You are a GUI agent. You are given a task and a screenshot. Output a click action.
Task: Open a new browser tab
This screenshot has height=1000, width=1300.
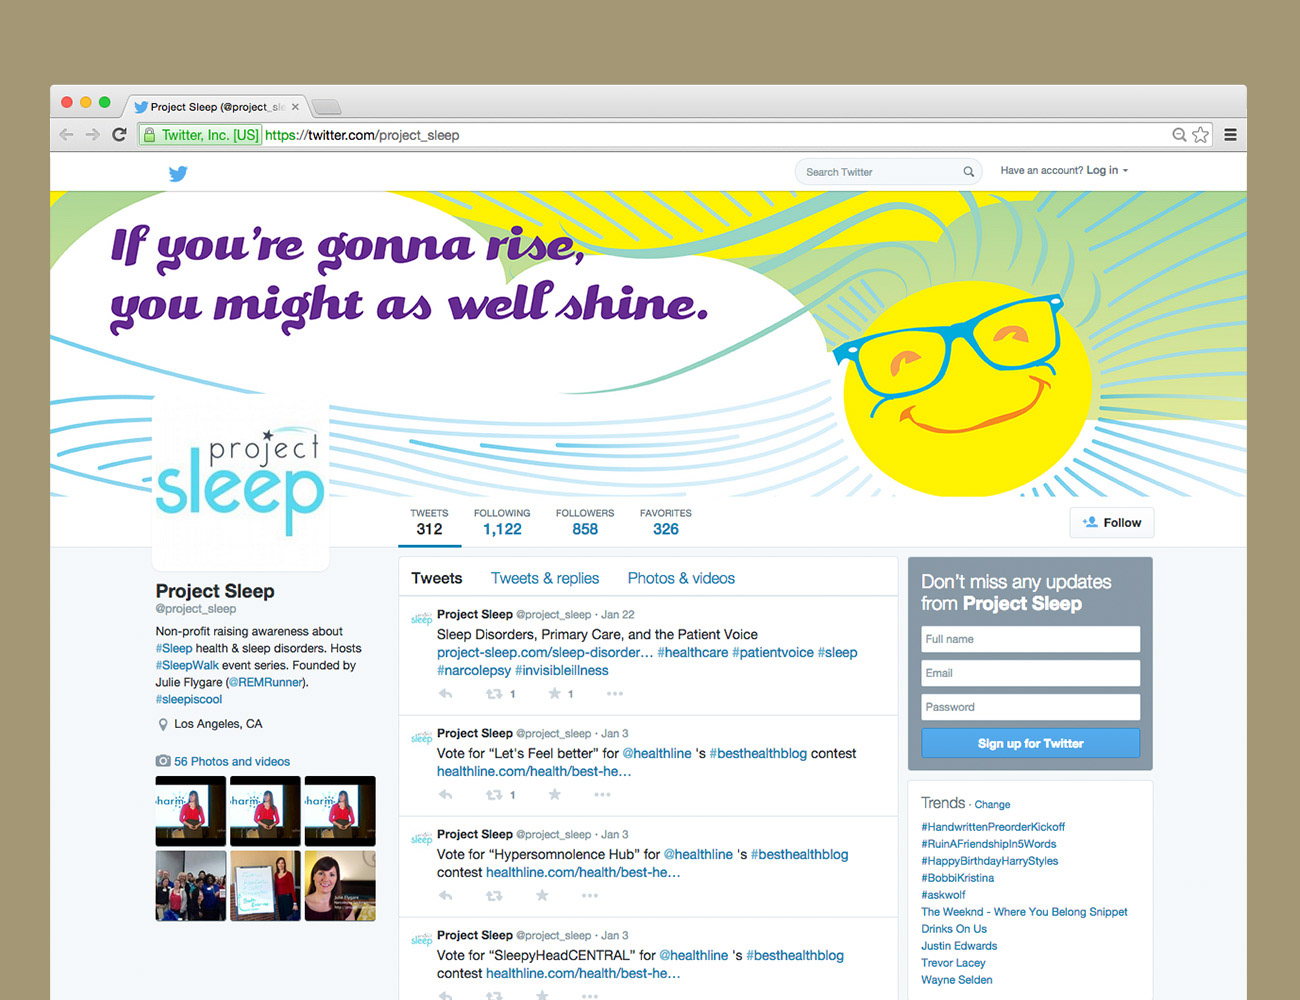pos(326,107)
